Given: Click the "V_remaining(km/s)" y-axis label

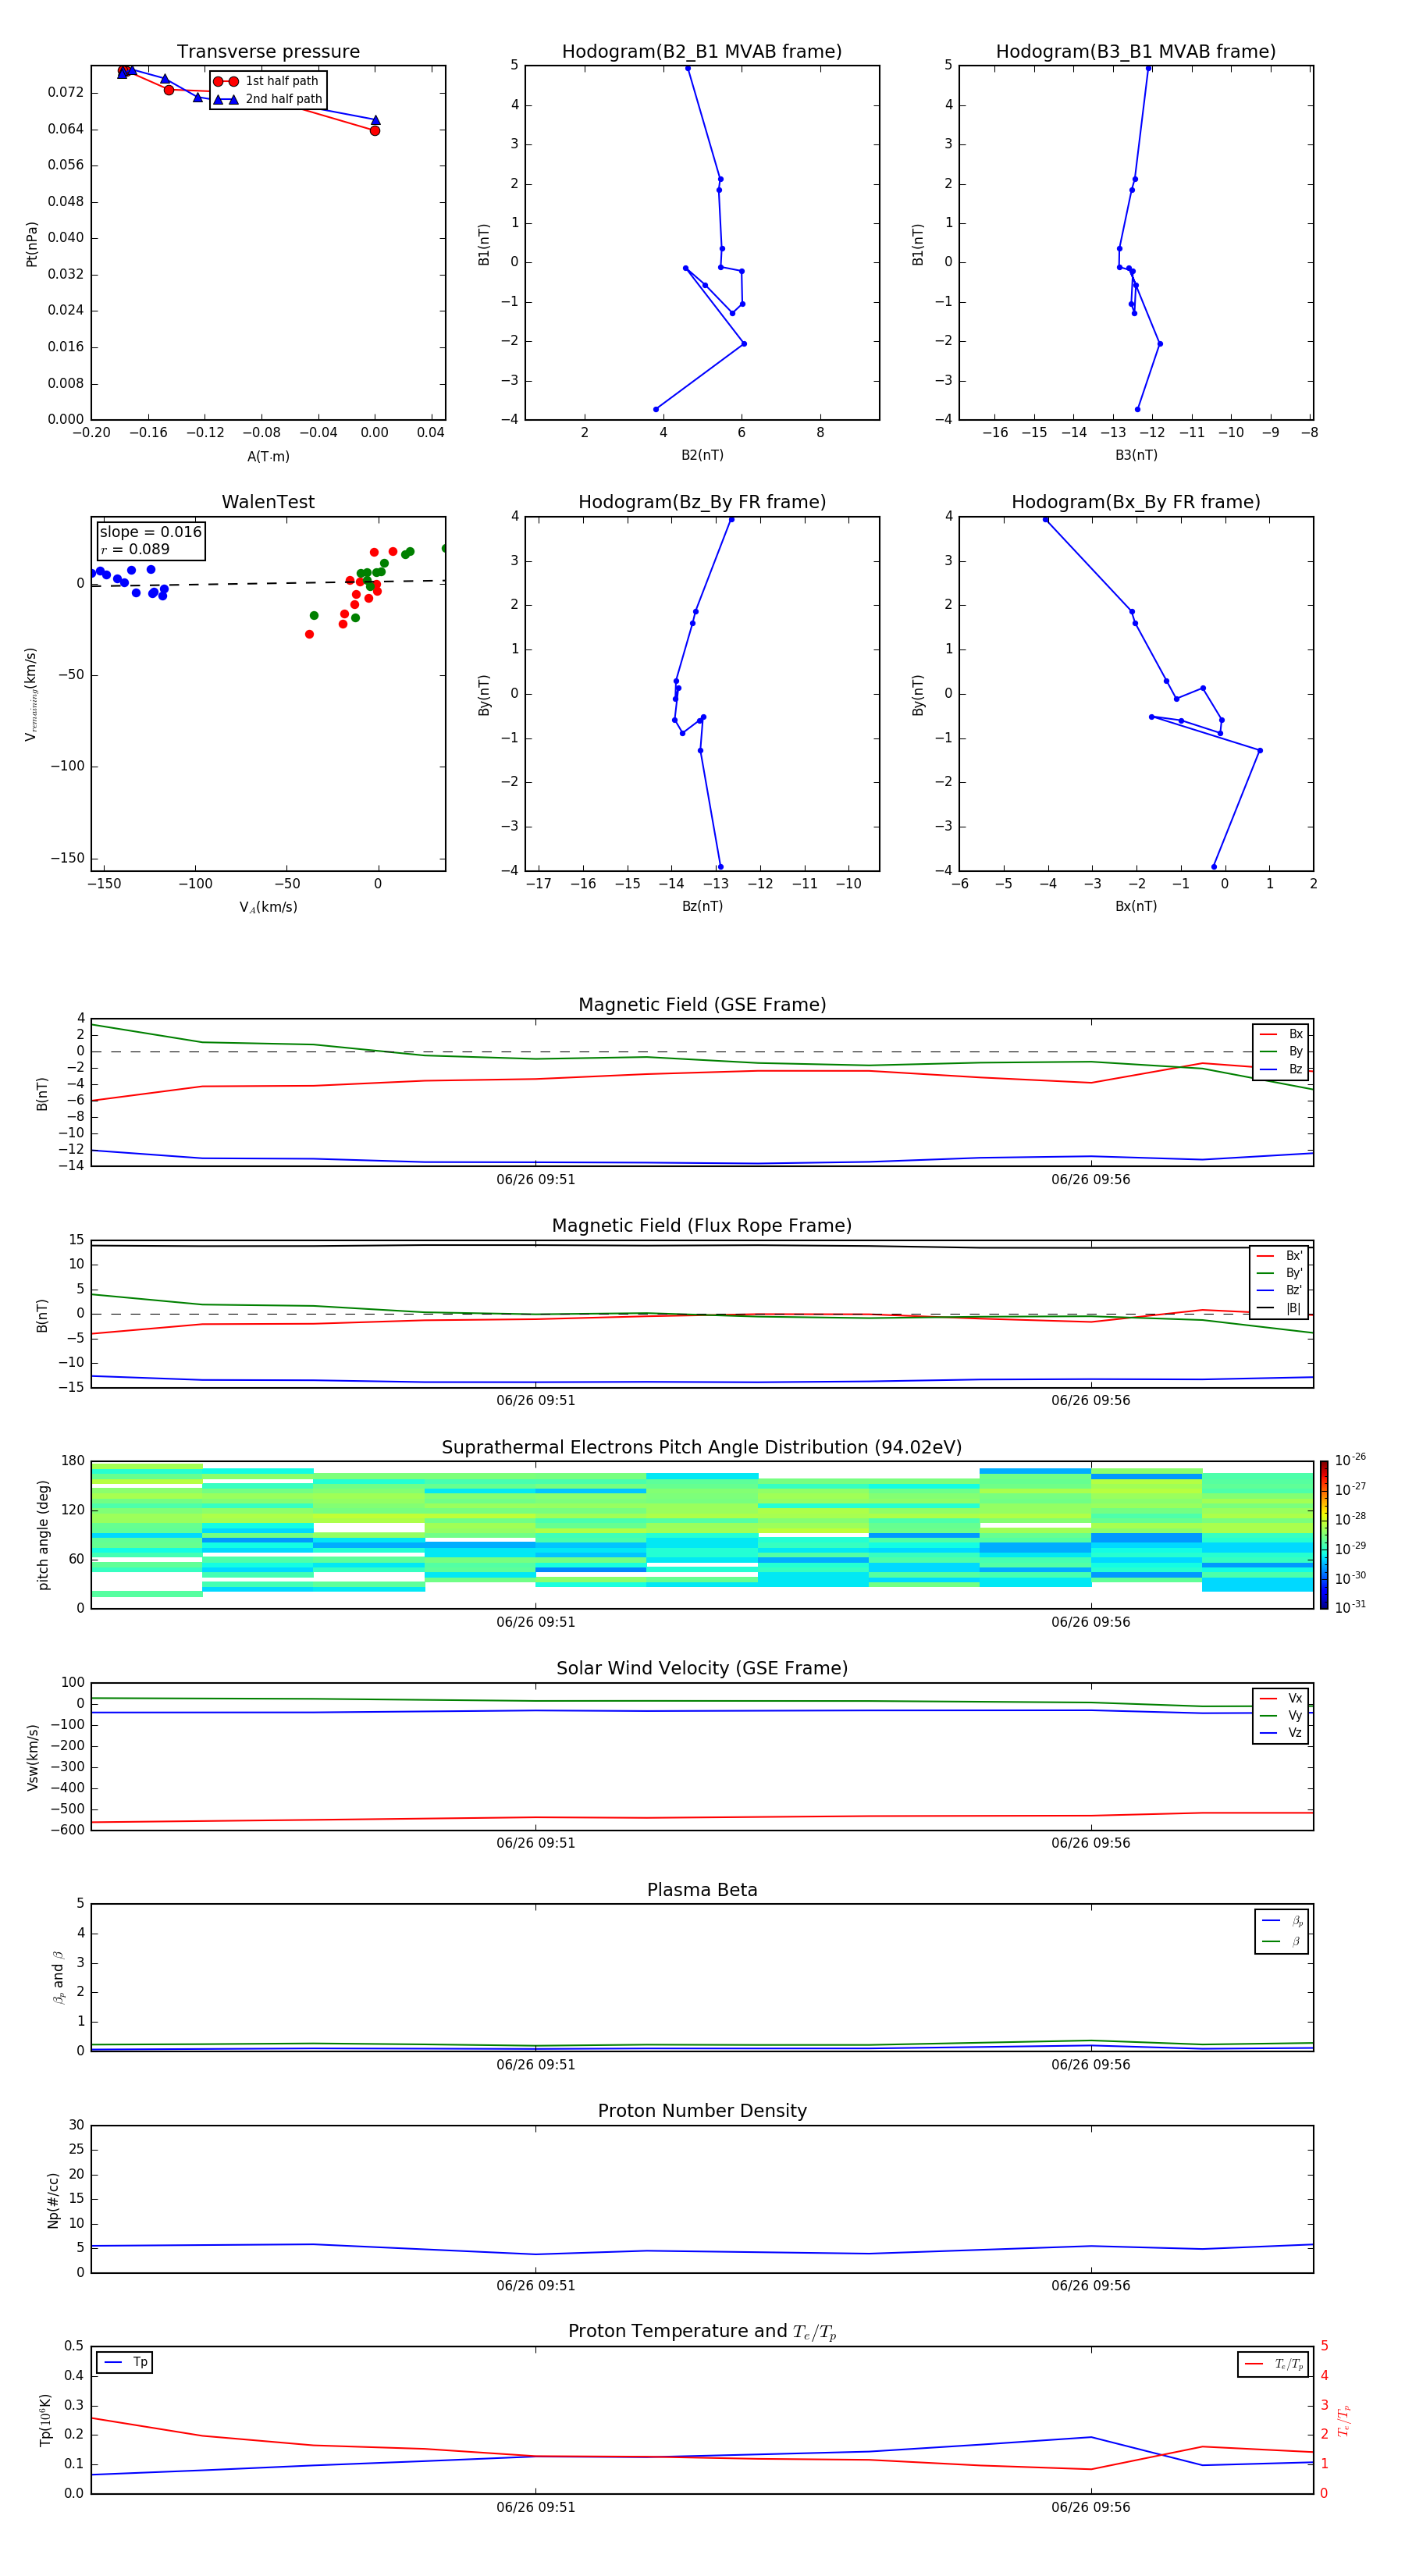Looking at the screenshot, I should 31,694.
